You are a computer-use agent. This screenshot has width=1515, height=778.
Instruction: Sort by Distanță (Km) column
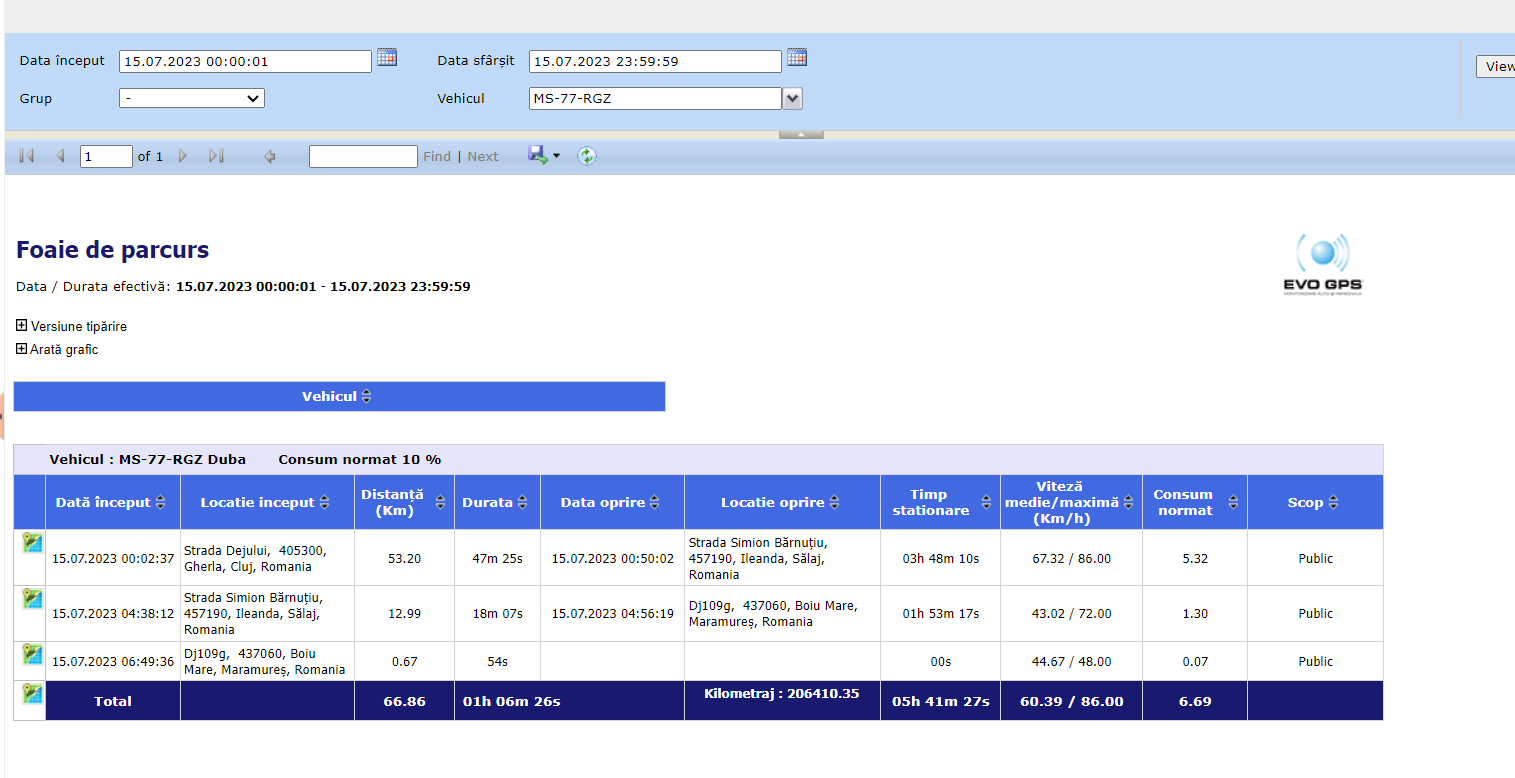pos(440,503)
